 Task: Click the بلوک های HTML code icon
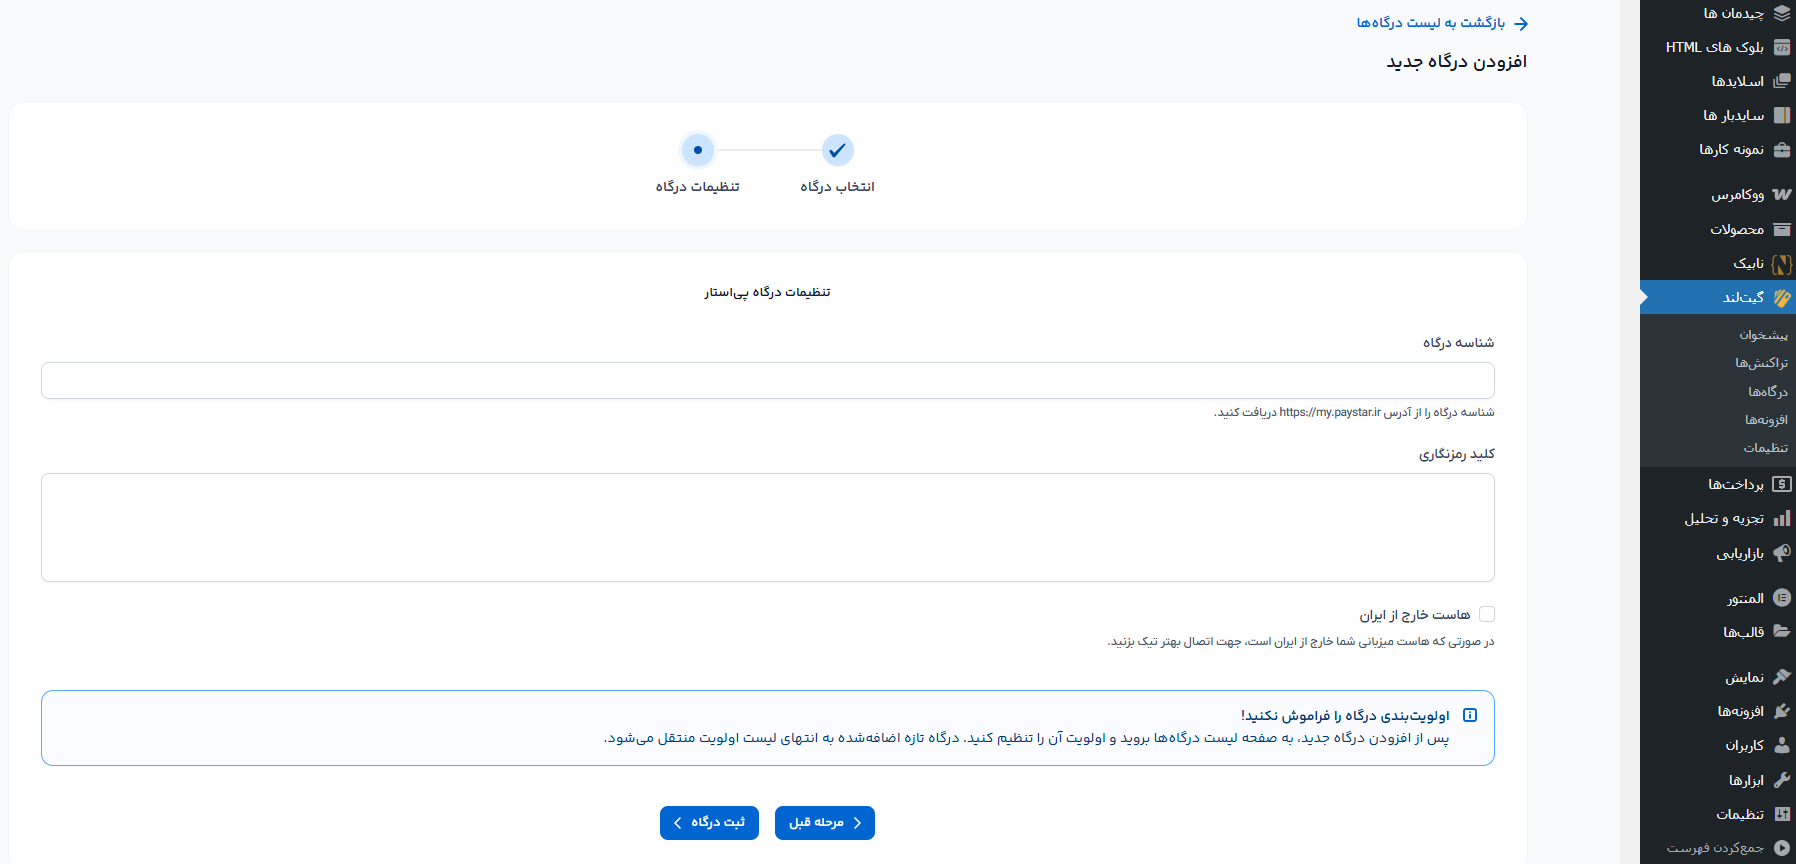pos(1781,47)
